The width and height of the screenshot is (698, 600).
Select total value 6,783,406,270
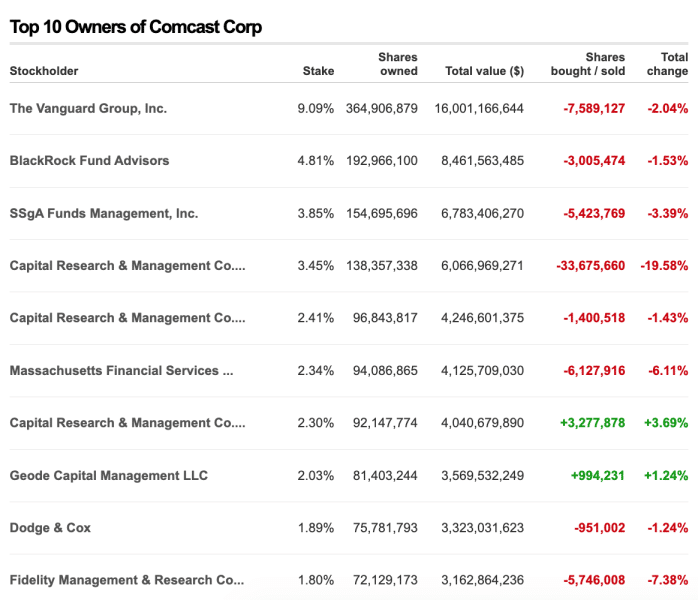(483, 213)
